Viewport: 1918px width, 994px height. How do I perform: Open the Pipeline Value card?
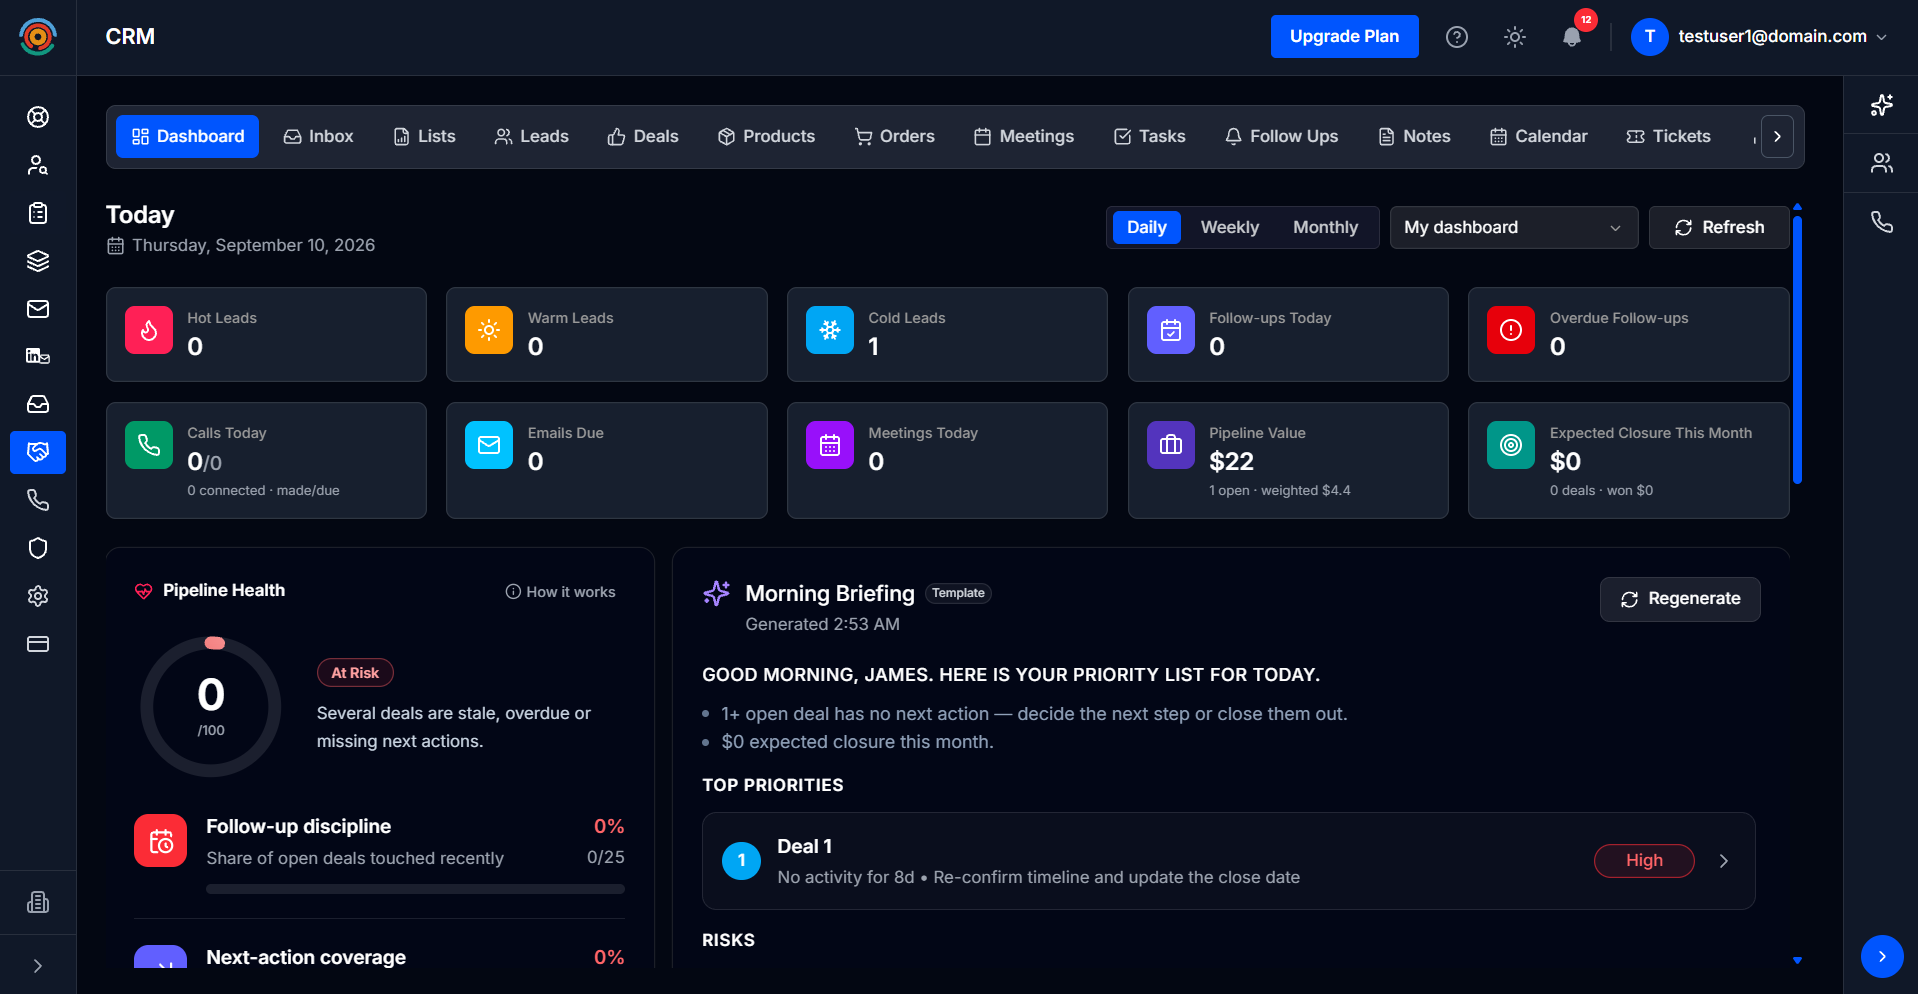click(1288, 460)
